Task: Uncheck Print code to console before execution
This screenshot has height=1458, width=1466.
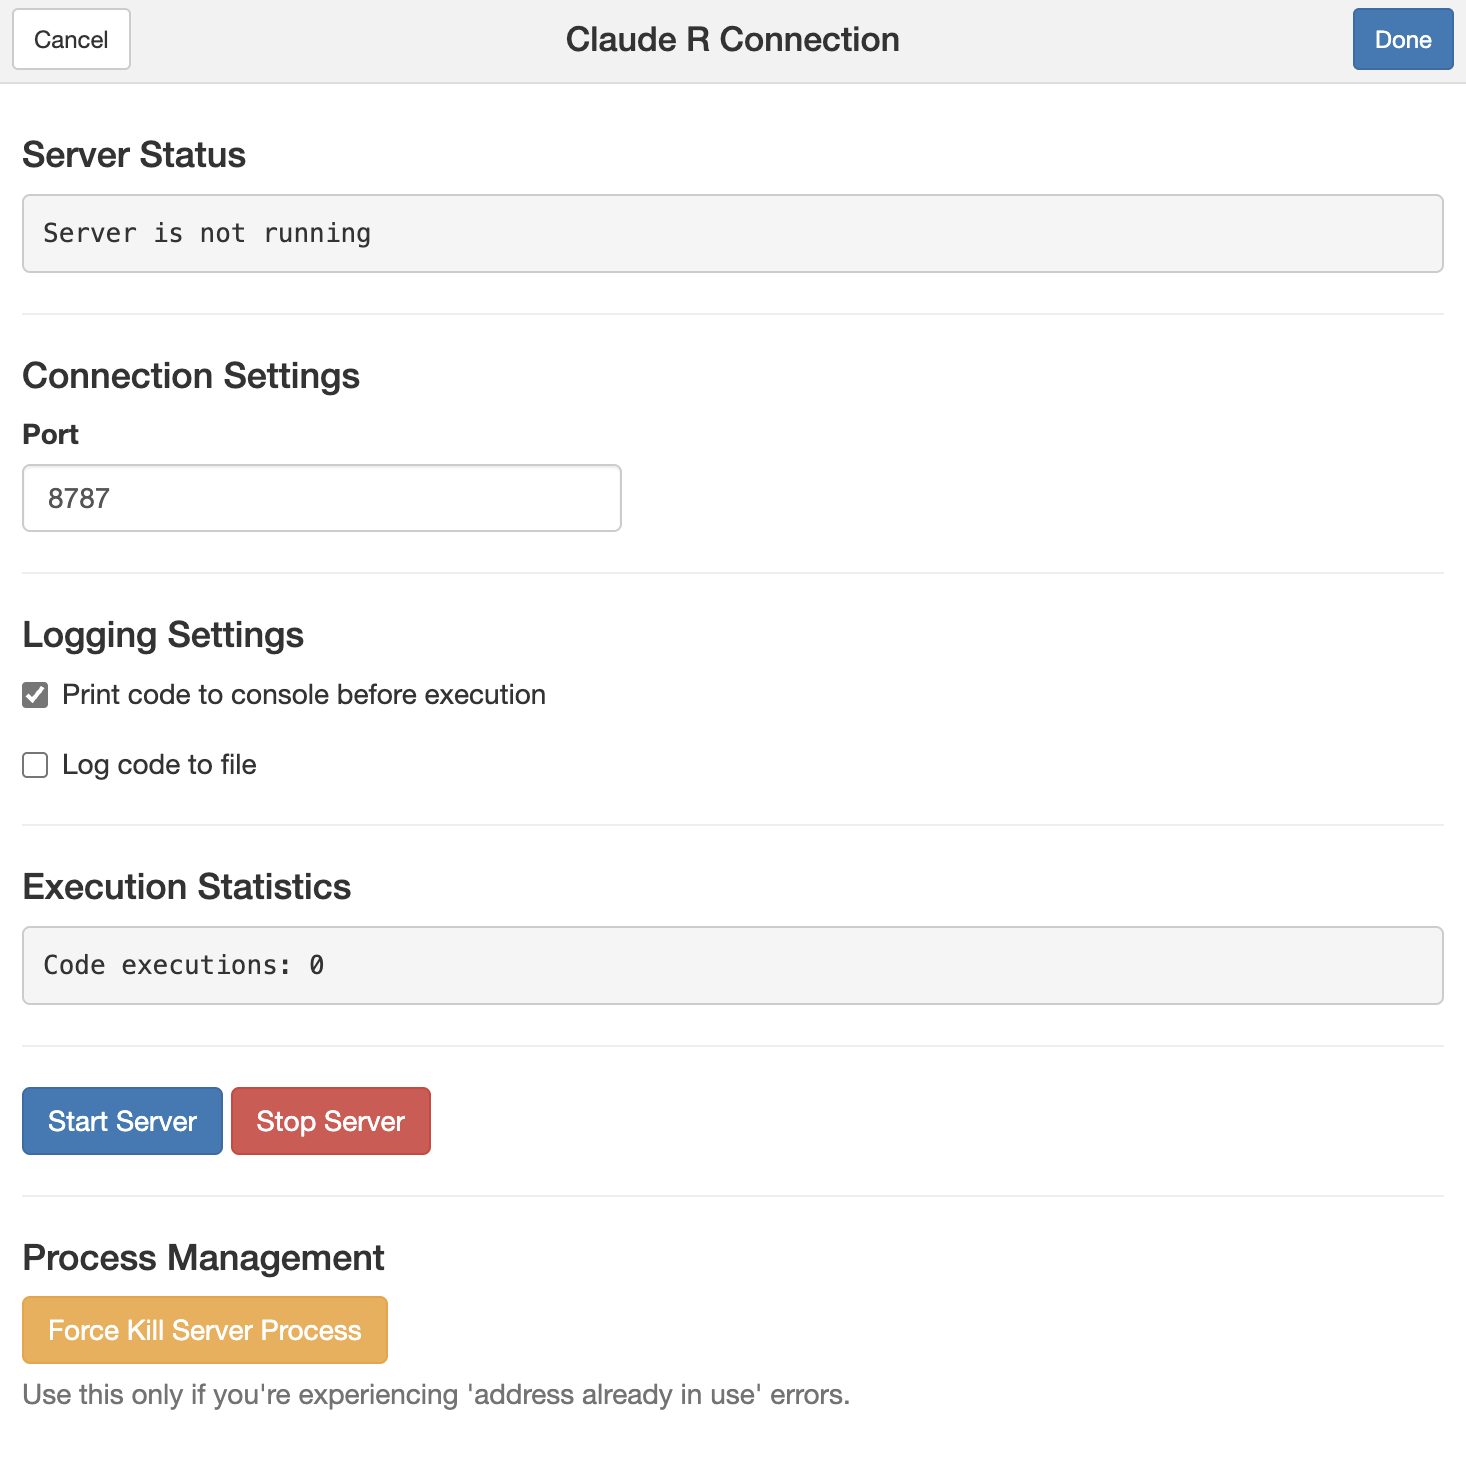Action: point(35,695)
